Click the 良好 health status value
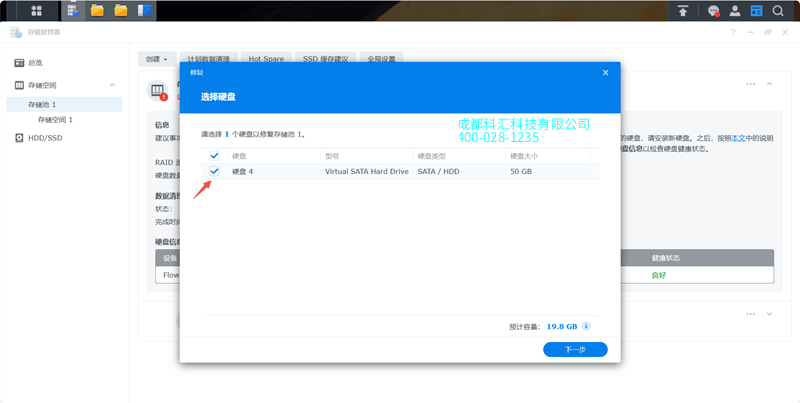This screenshot has height=403, width=800. click(659, 275)
